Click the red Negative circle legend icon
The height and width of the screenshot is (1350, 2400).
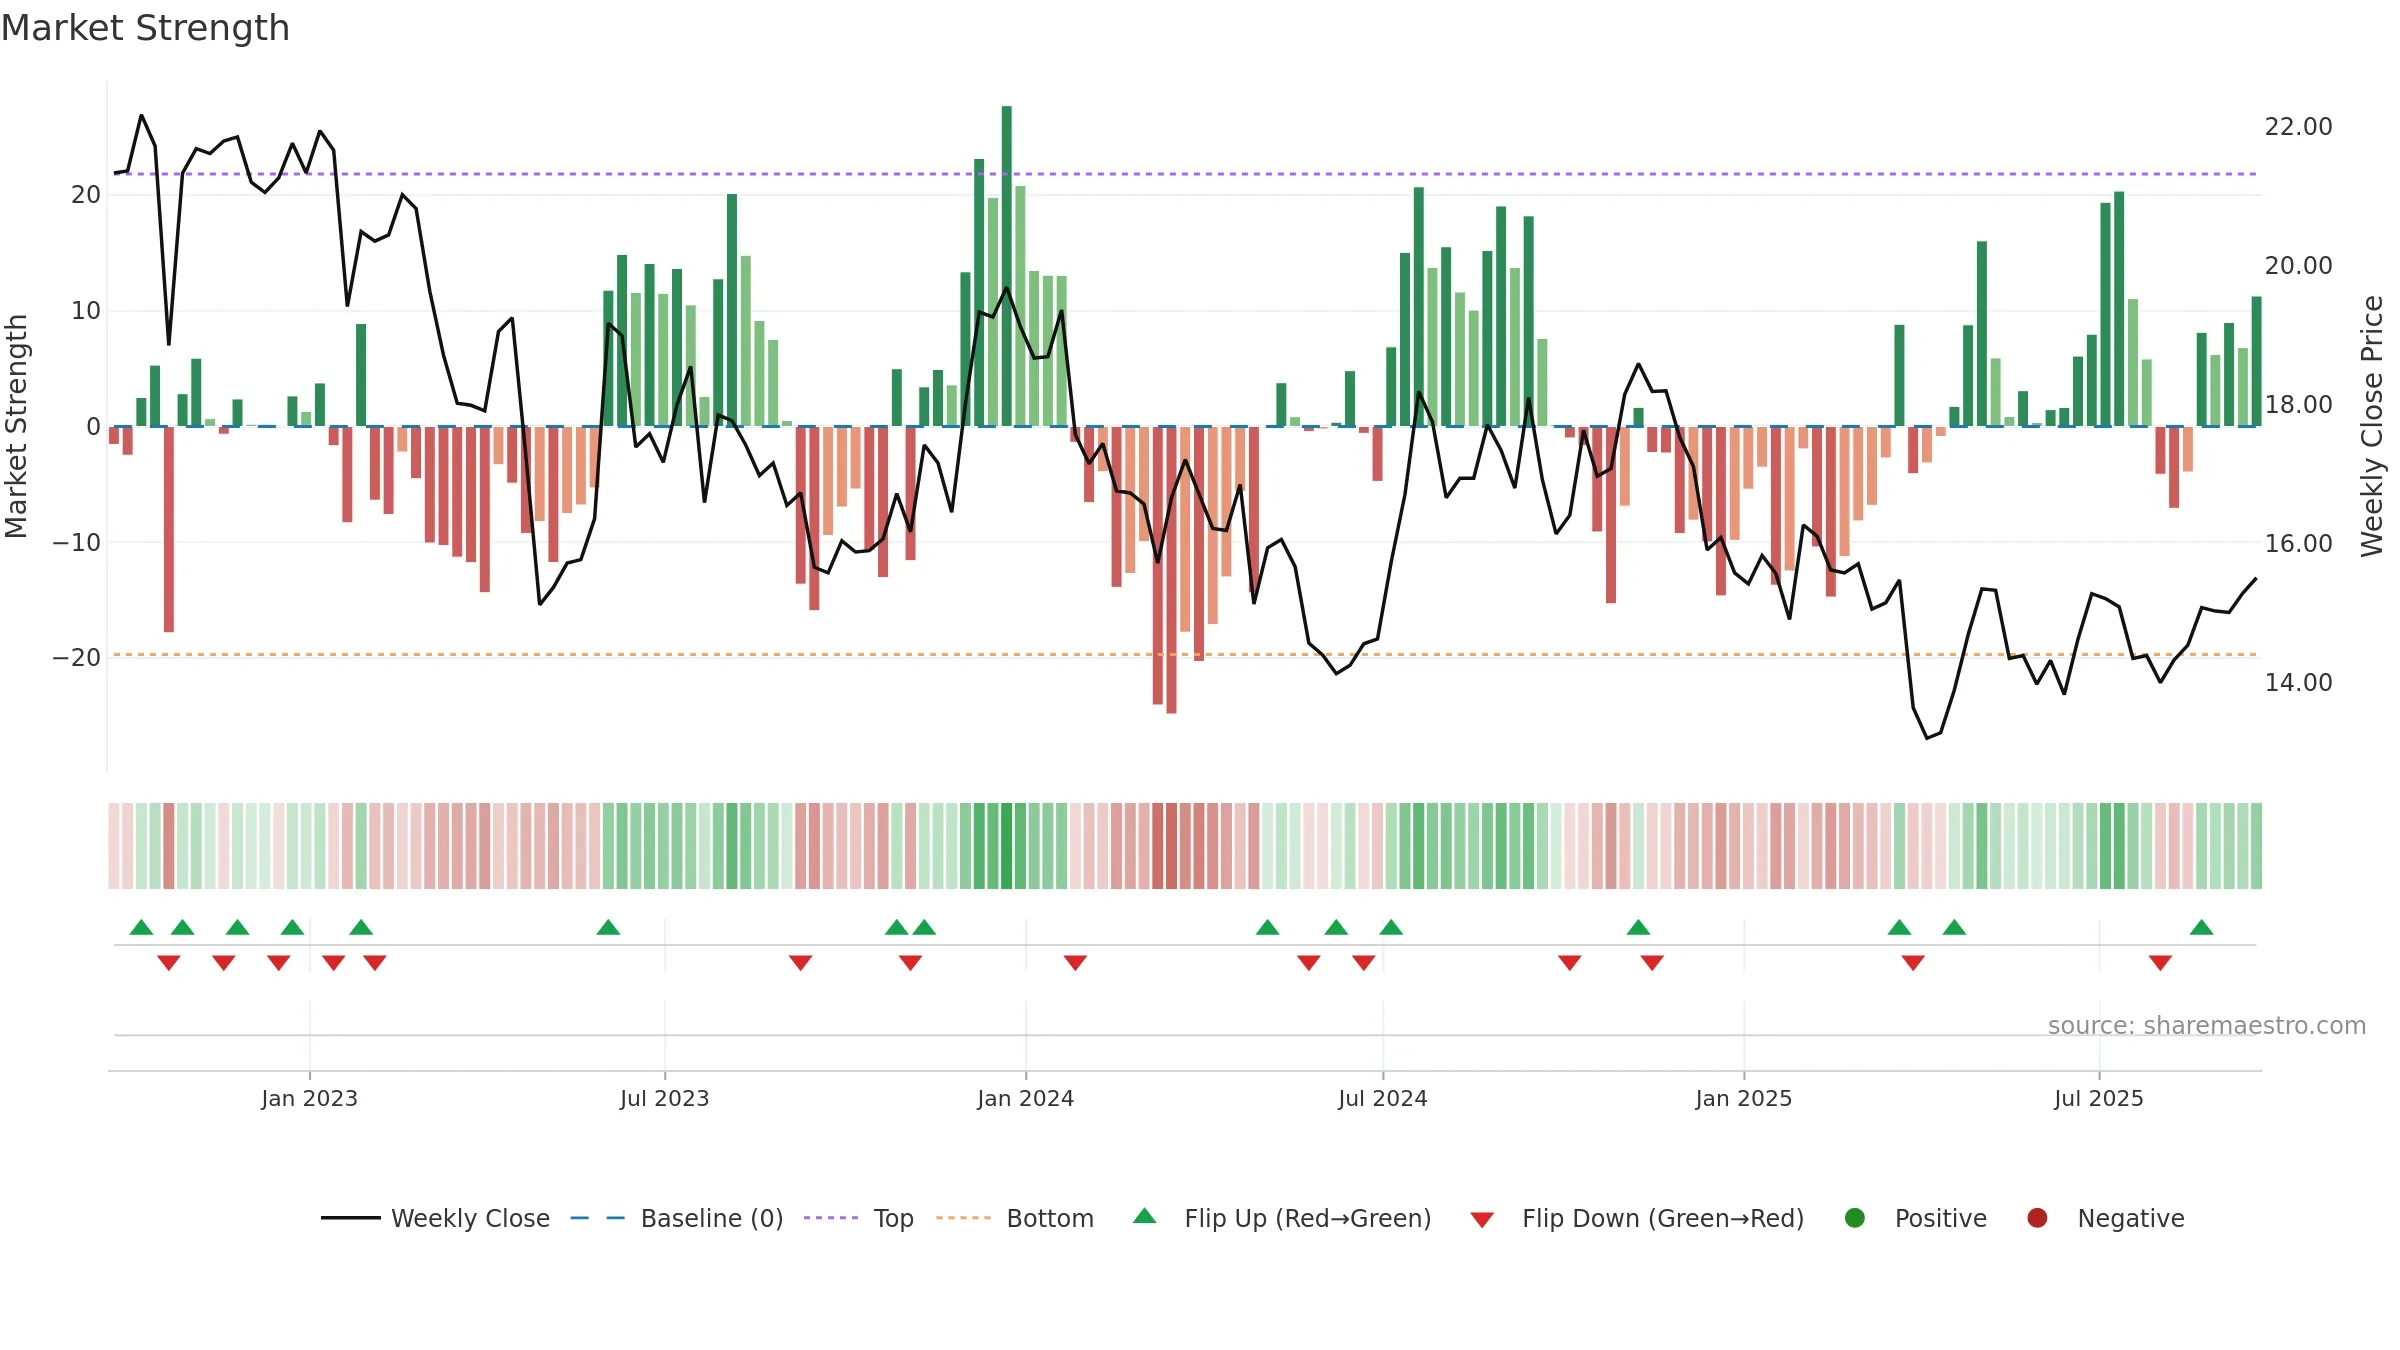pyautogui.click(x=2037, y=1218)
